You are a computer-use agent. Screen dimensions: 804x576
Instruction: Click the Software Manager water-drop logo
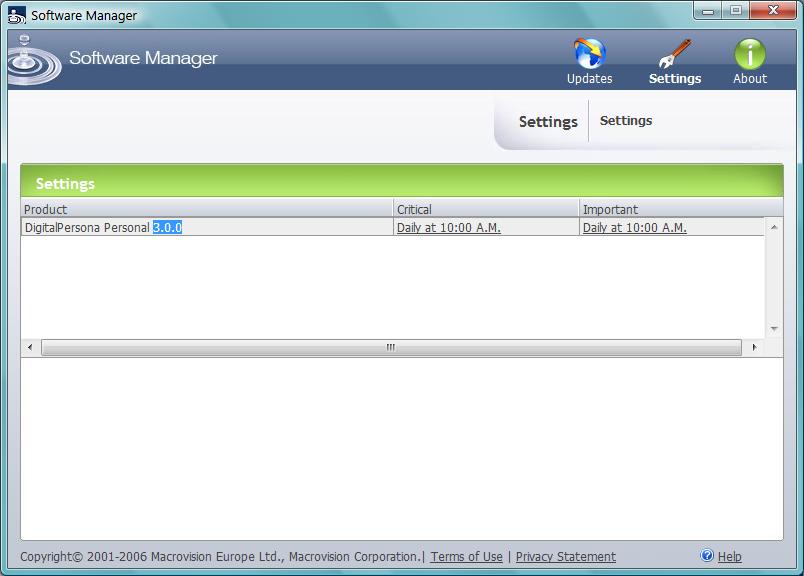34,61
